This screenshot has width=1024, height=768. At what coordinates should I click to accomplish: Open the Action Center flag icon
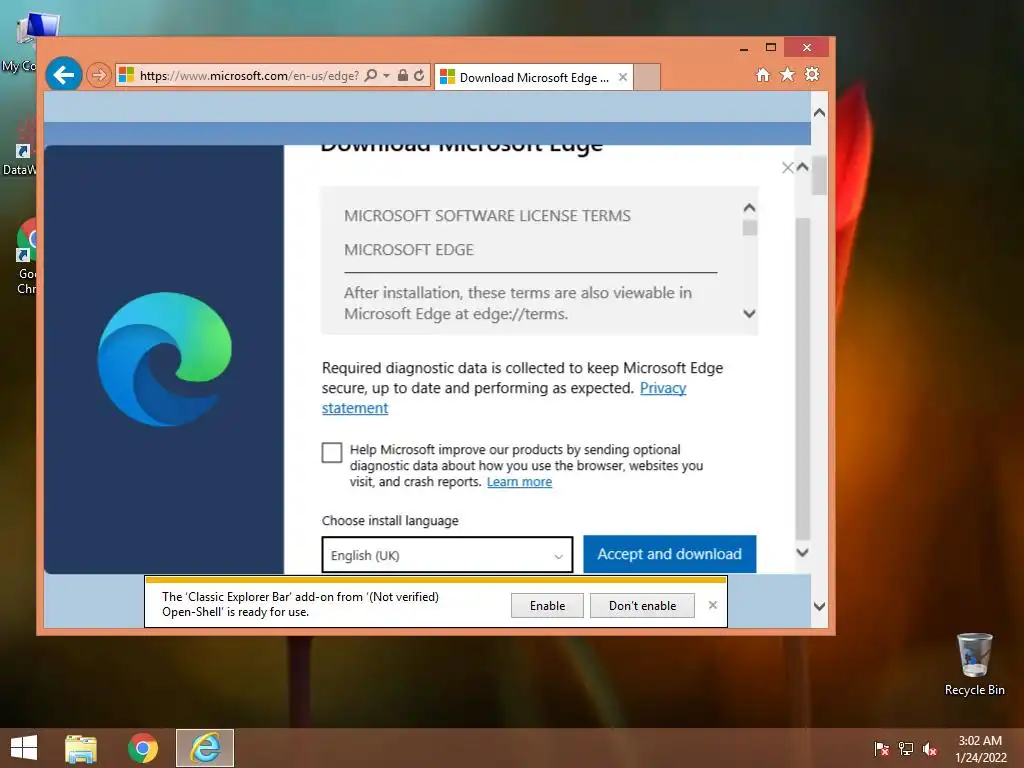(x=882, y=749)
